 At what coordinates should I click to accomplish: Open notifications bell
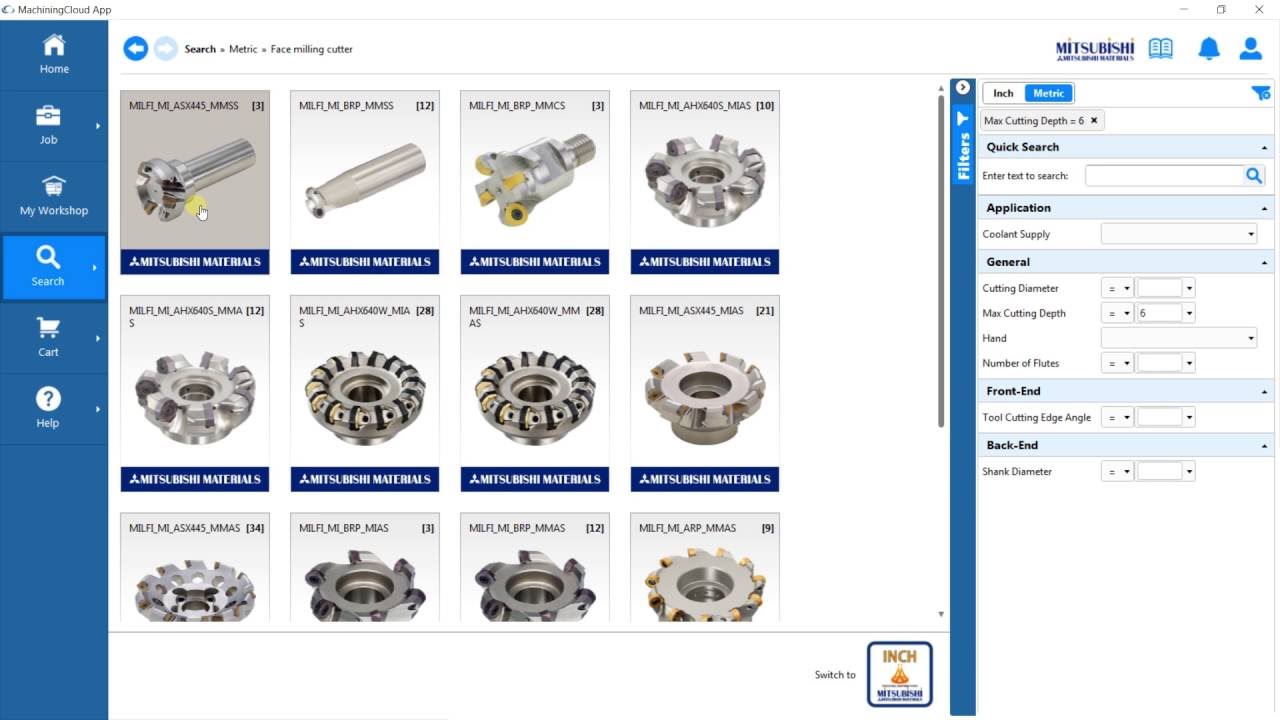pyautogui.click(x=1209, y=49)
